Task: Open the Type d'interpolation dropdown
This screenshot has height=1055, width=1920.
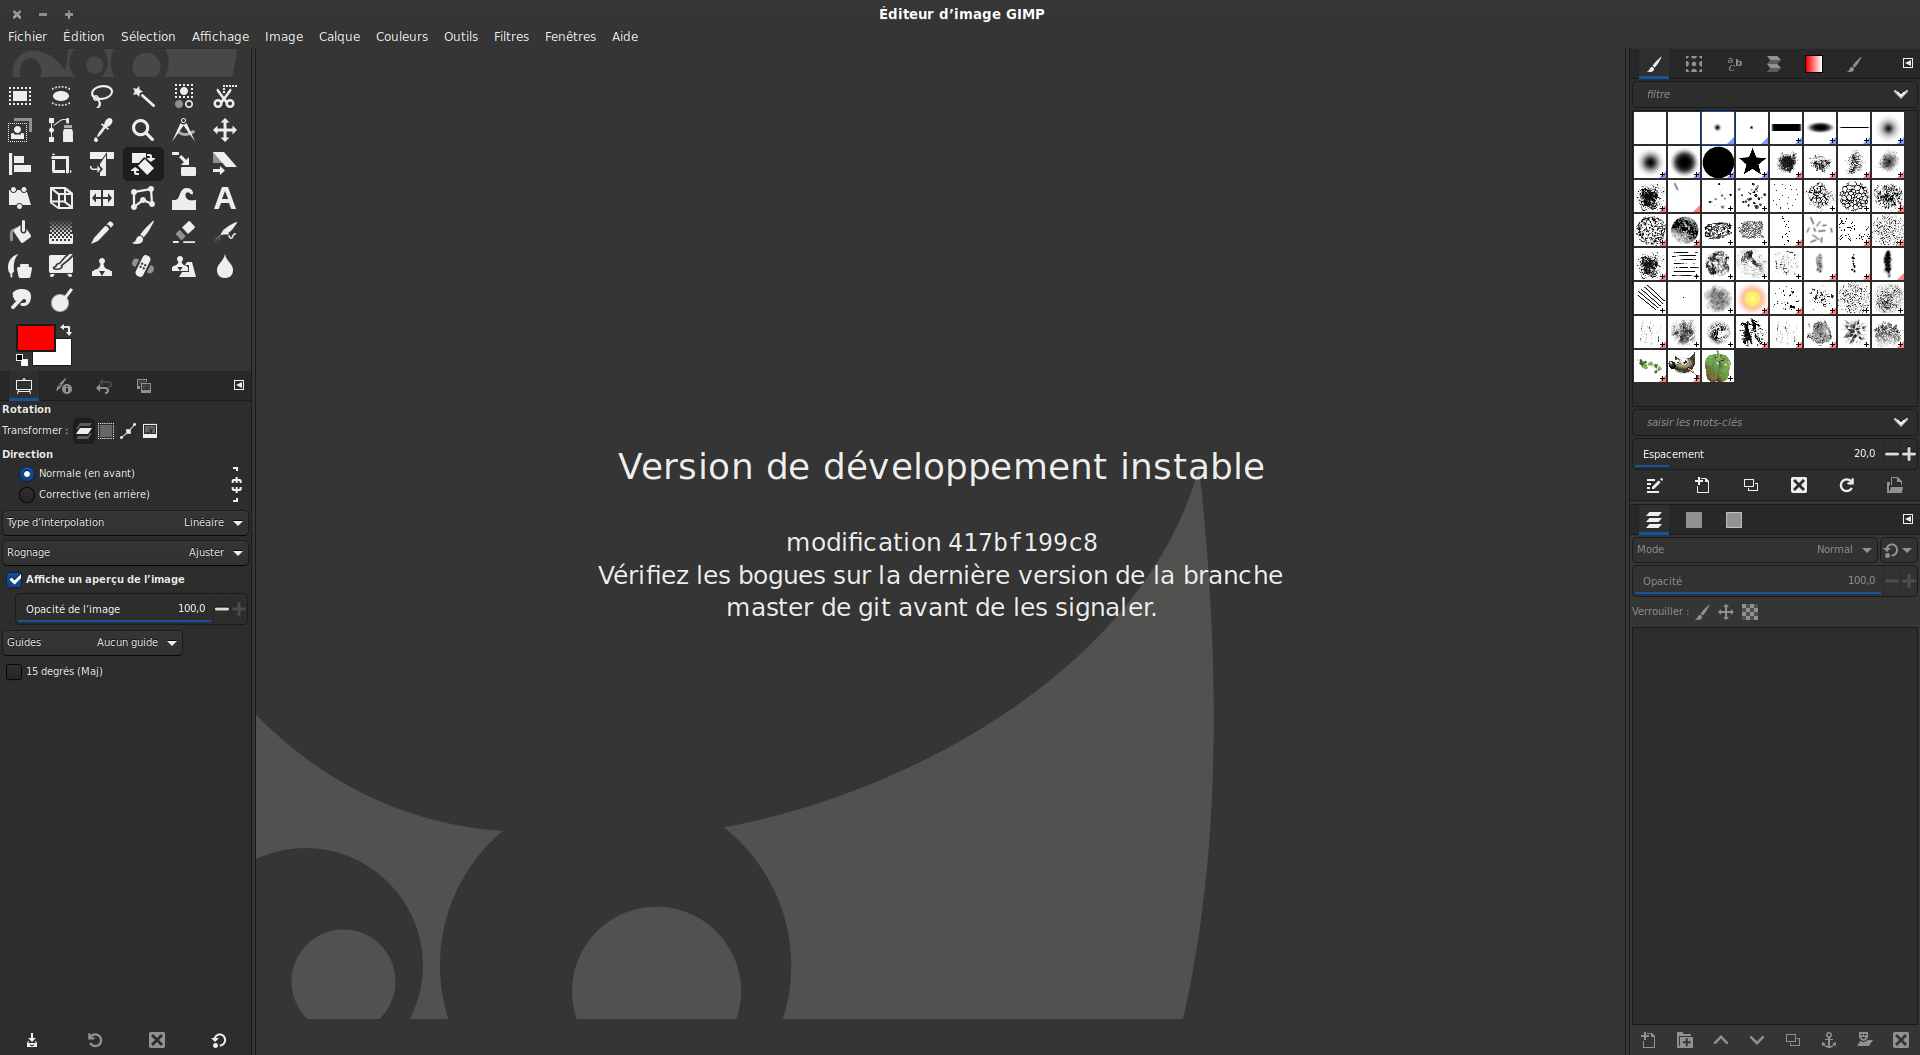Action: coord(125,523)
